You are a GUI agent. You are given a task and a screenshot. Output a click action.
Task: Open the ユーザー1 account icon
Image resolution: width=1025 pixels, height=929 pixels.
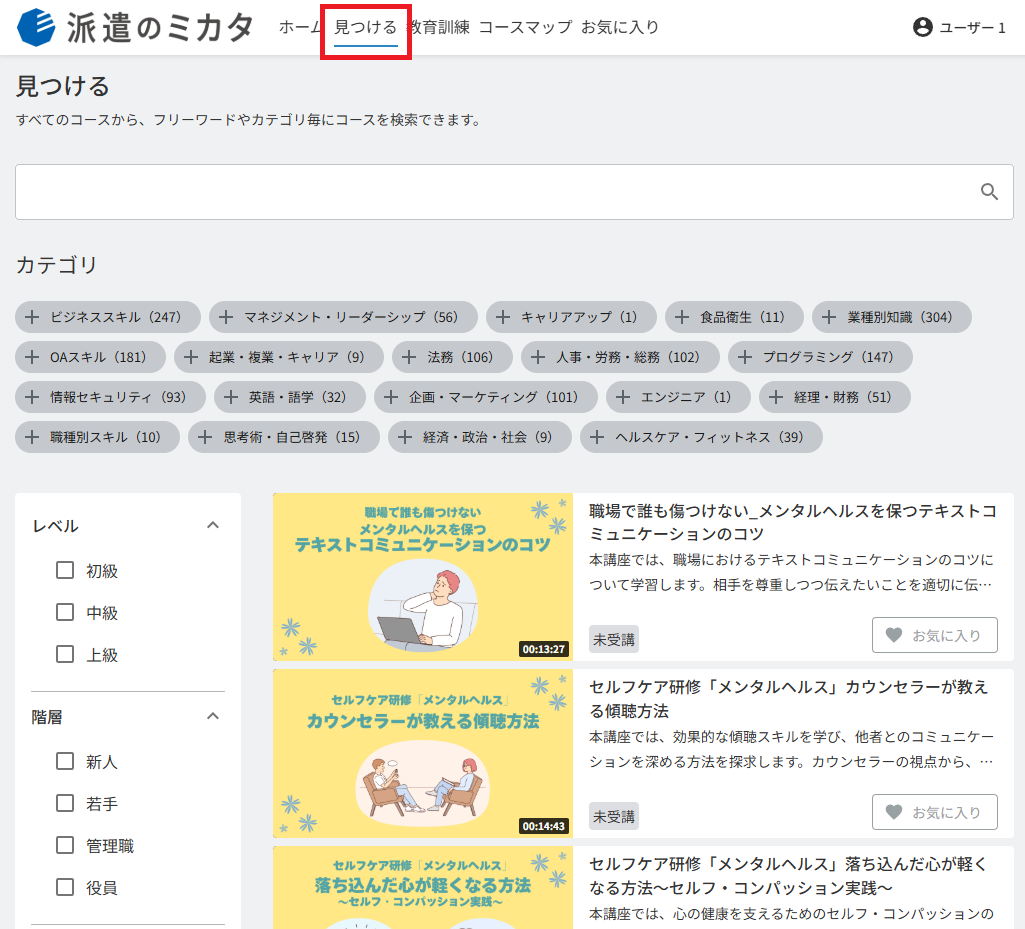tap(922, 27)
